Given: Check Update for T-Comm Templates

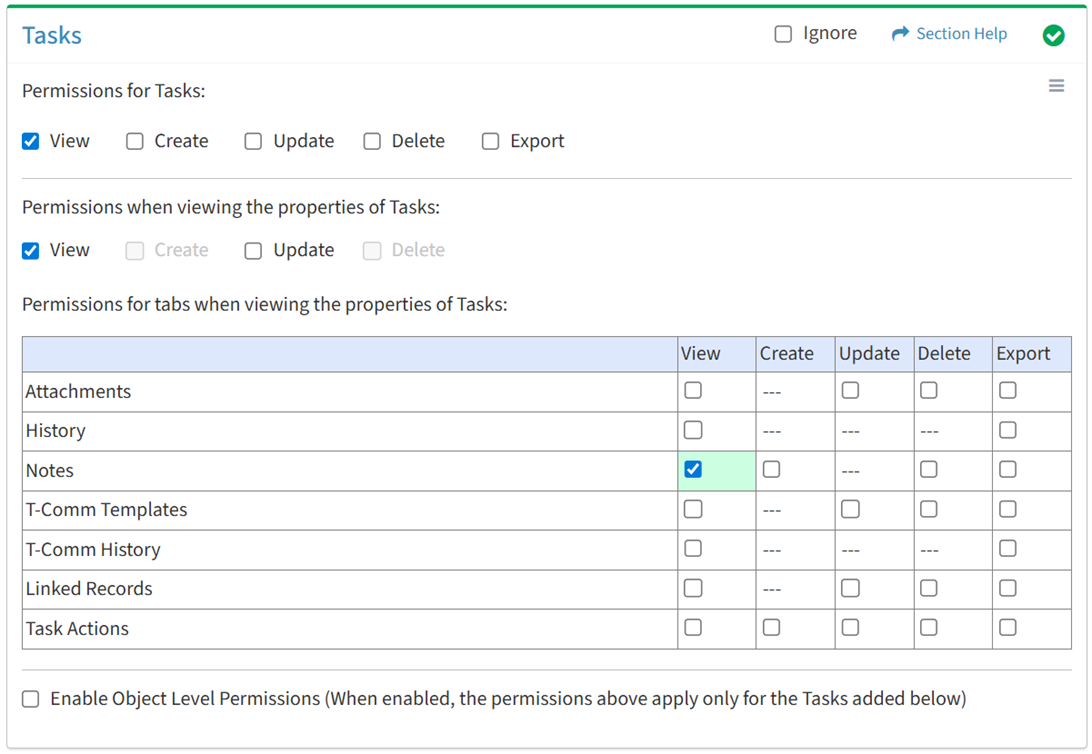Looking at the screenshot, I should (x=850, y=509).
